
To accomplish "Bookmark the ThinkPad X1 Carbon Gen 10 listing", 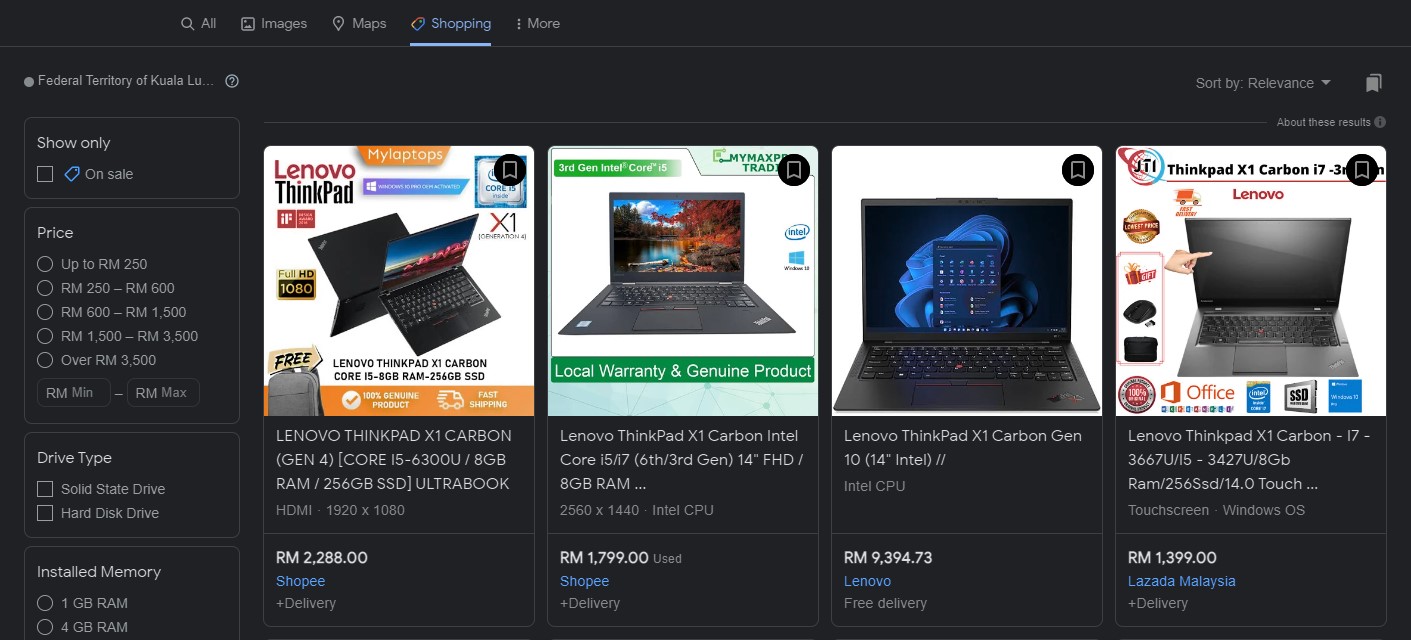I will click(1078, 170).
